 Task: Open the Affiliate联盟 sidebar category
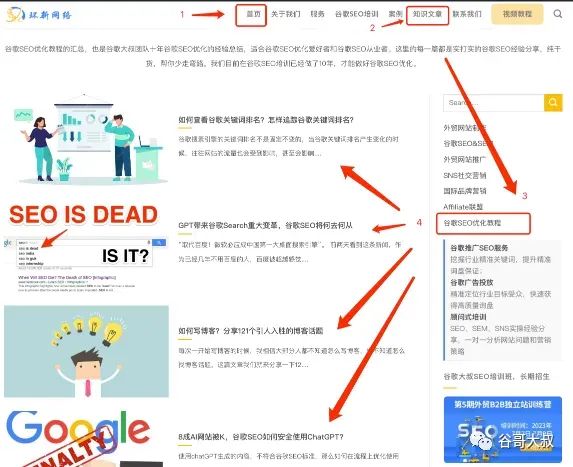[x=463, y=207]
